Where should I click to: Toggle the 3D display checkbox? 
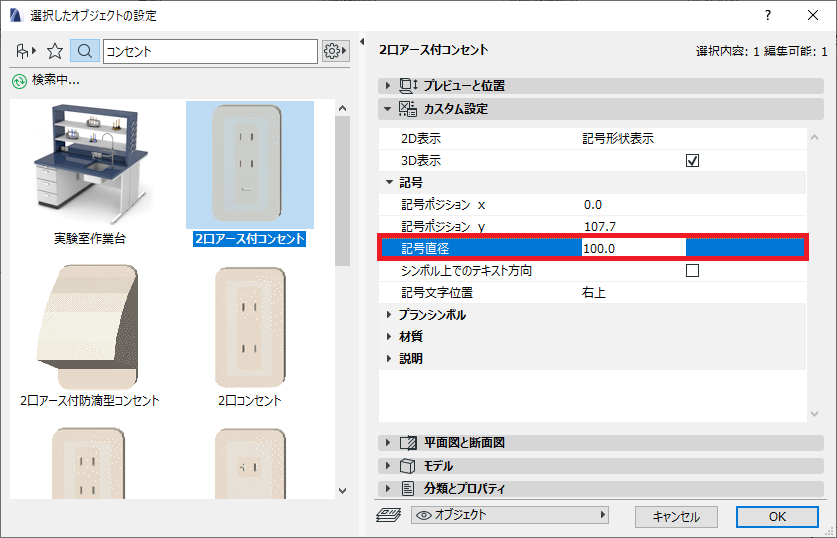[x=692, y=161]
